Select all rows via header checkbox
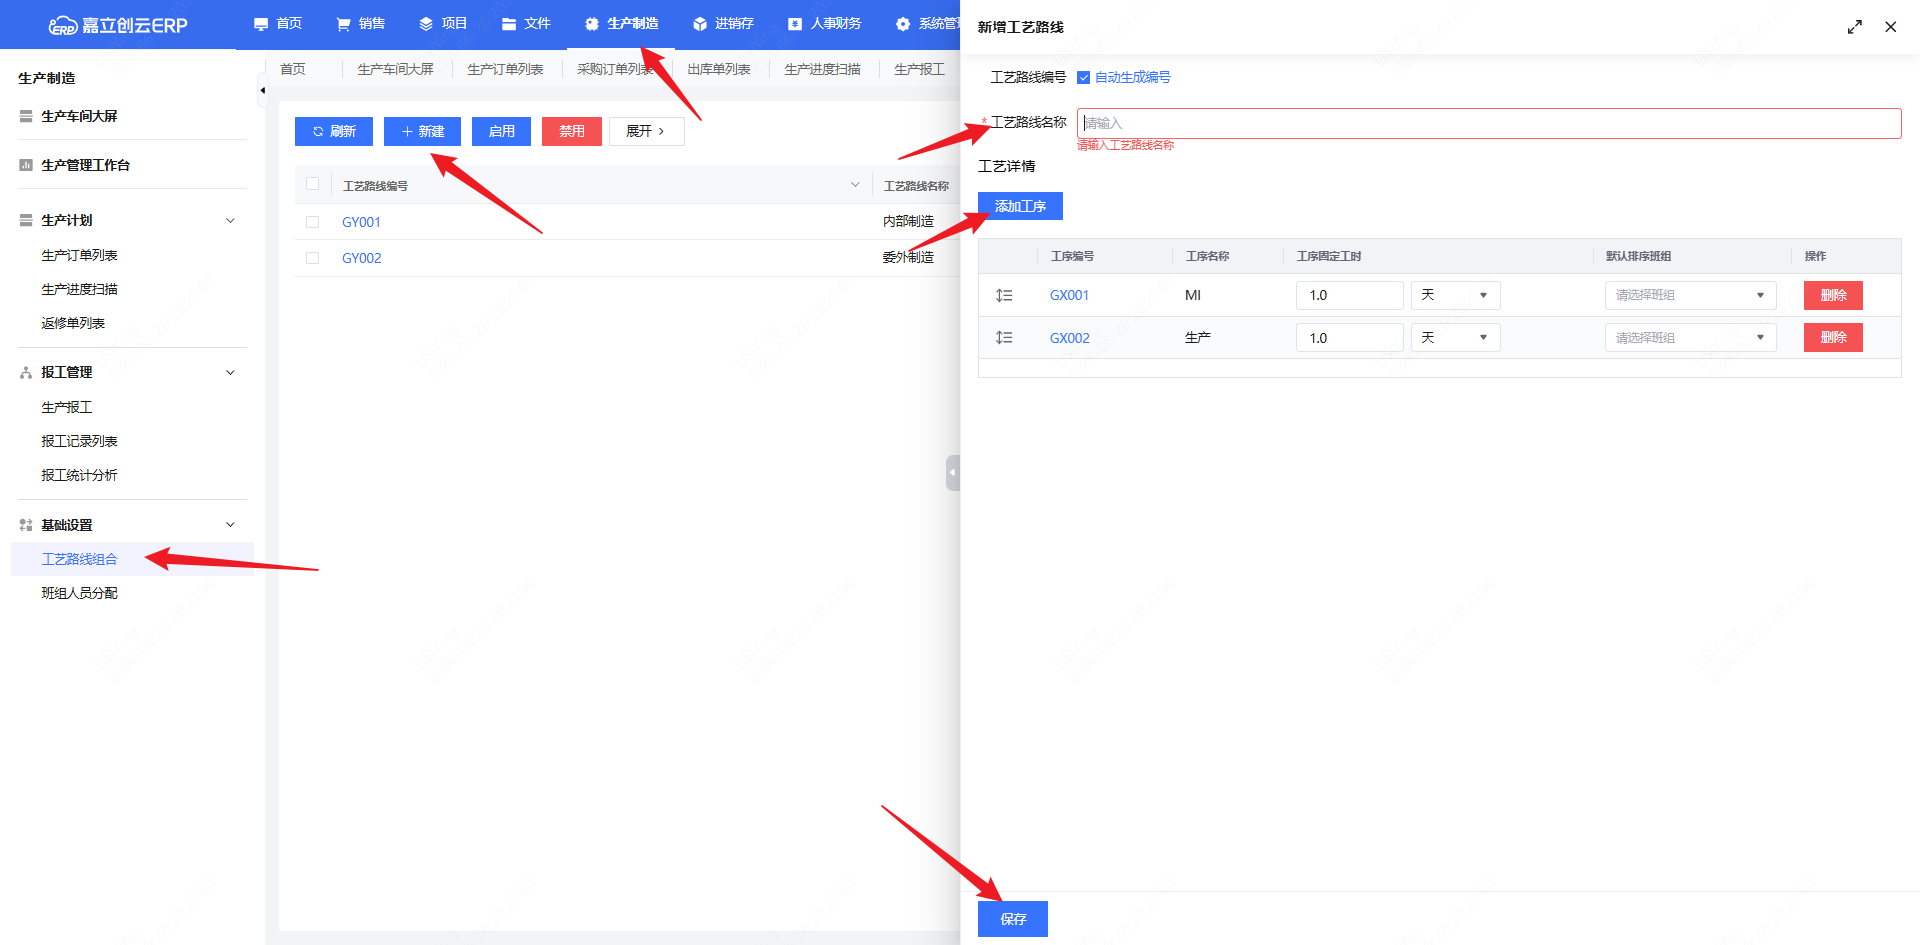1920x945 pixels. pos(312,184)
